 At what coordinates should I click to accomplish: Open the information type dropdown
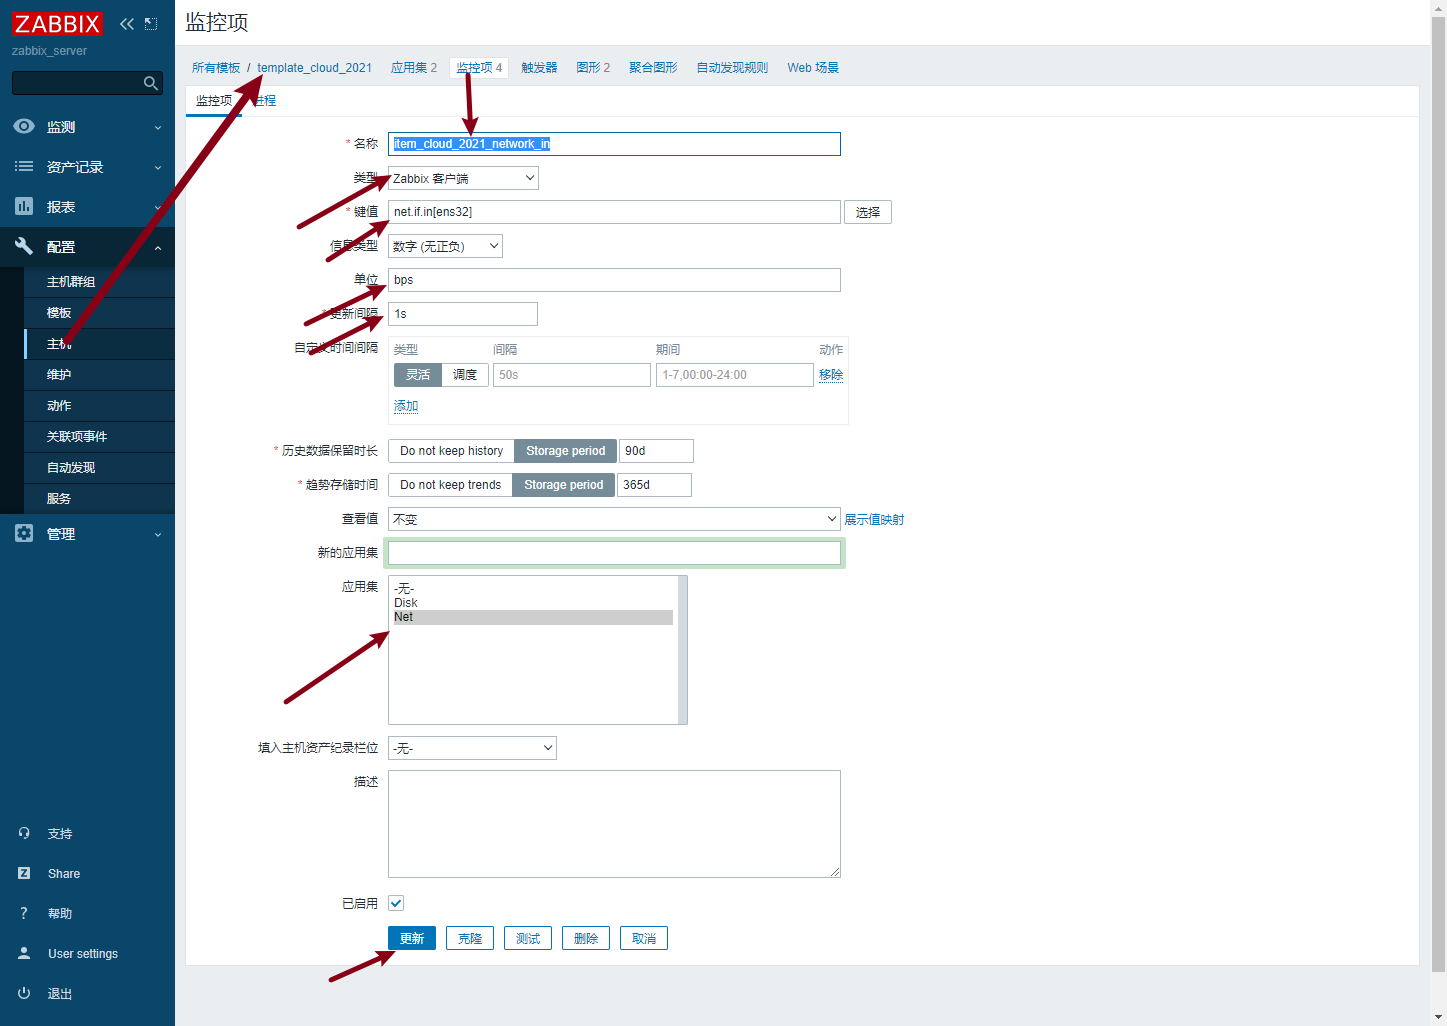click(445, 246)
